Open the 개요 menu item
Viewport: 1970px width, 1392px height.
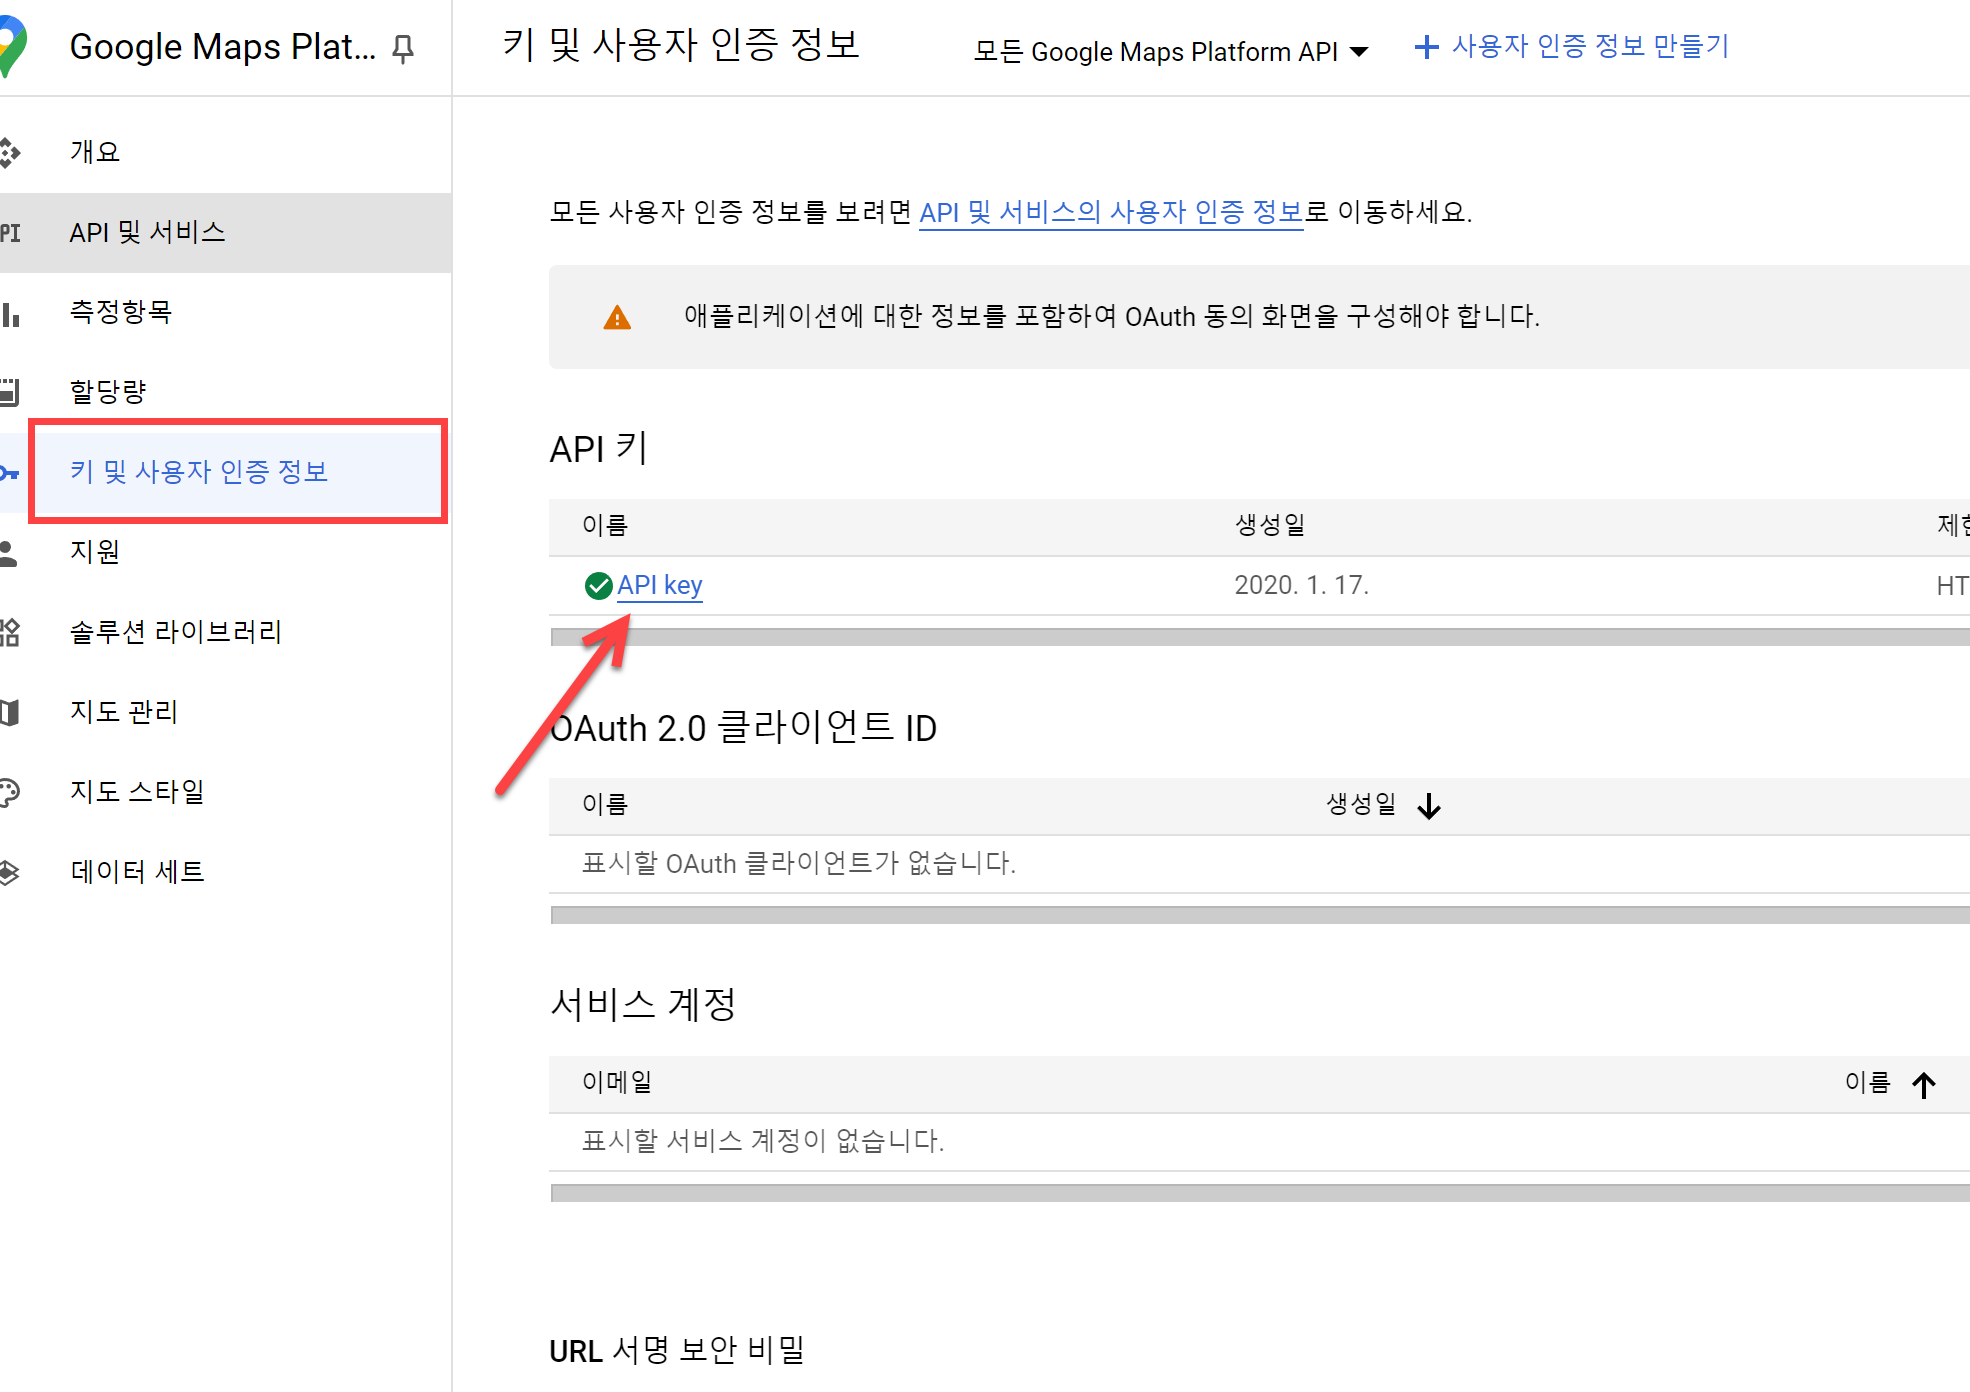[x=95, y=152]
